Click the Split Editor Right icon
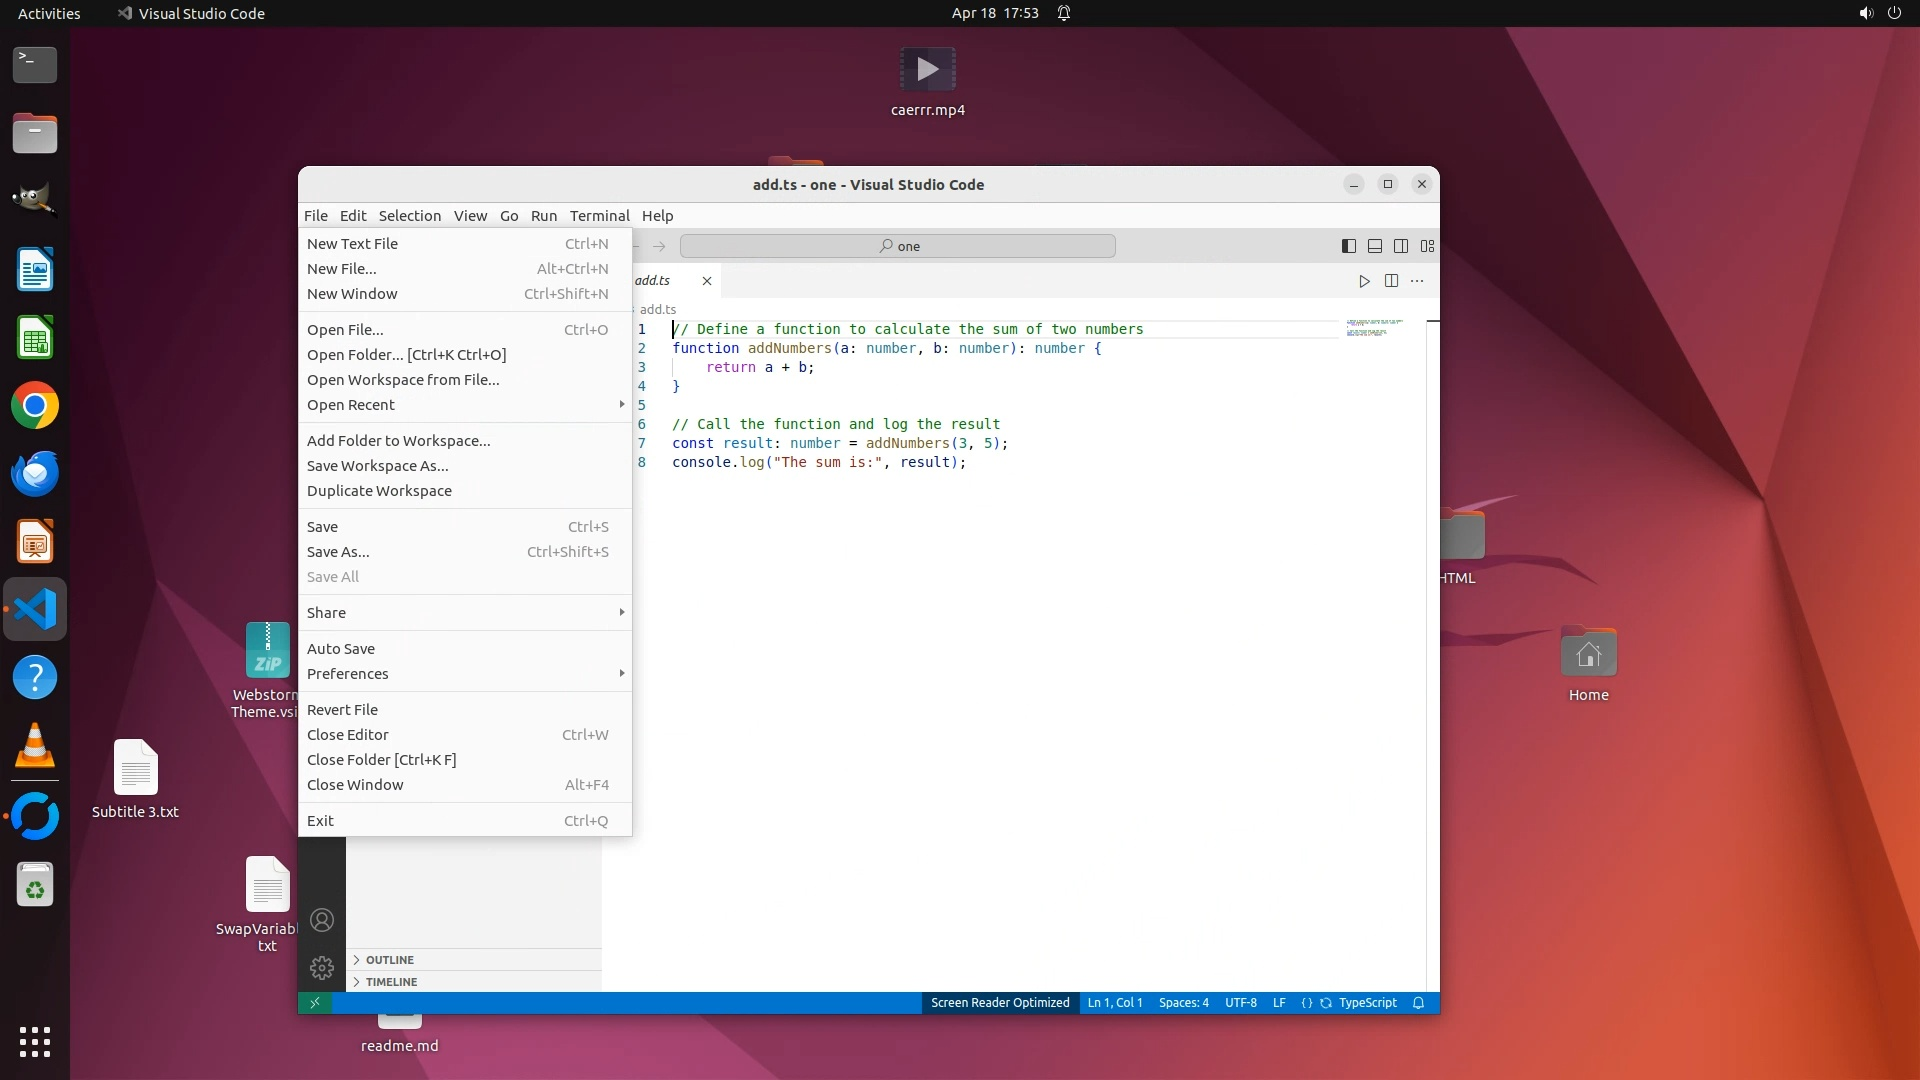1920x1080 pixels. tap(1391, 281)
